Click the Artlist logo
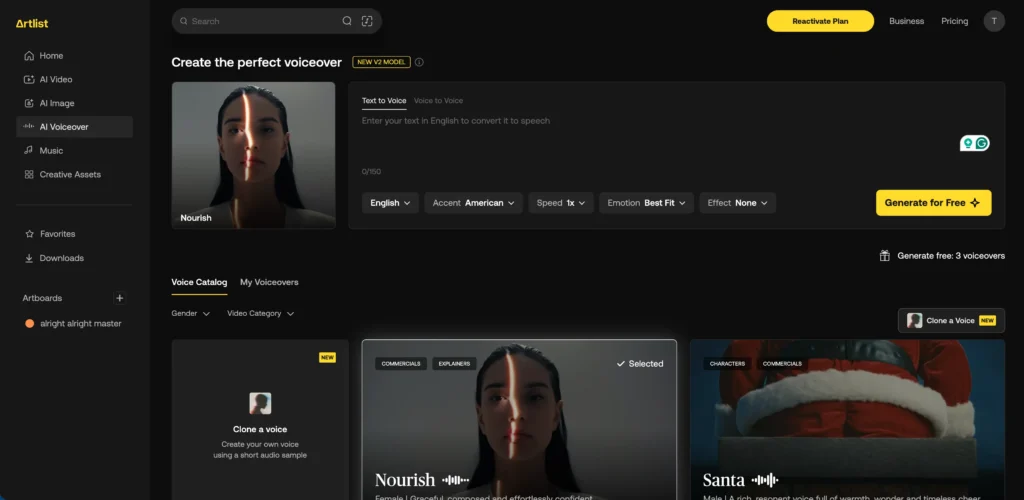Screen dimensions: 1024x500 pos(32,23)
